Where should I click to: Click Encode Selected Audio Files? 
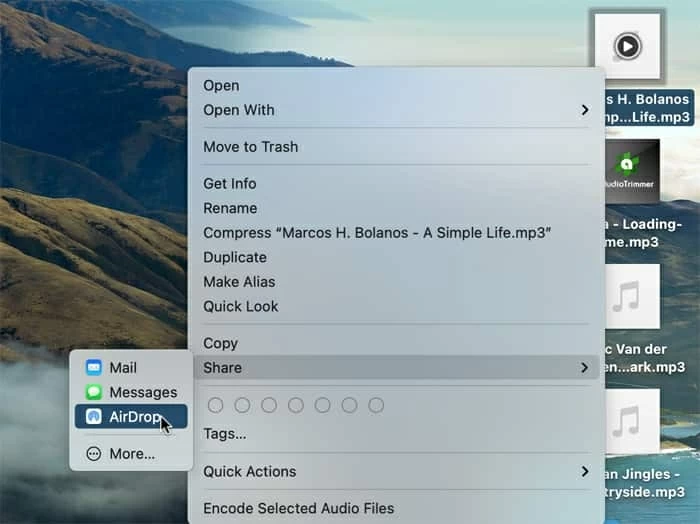pyautogui.click(x=299, y=508)
